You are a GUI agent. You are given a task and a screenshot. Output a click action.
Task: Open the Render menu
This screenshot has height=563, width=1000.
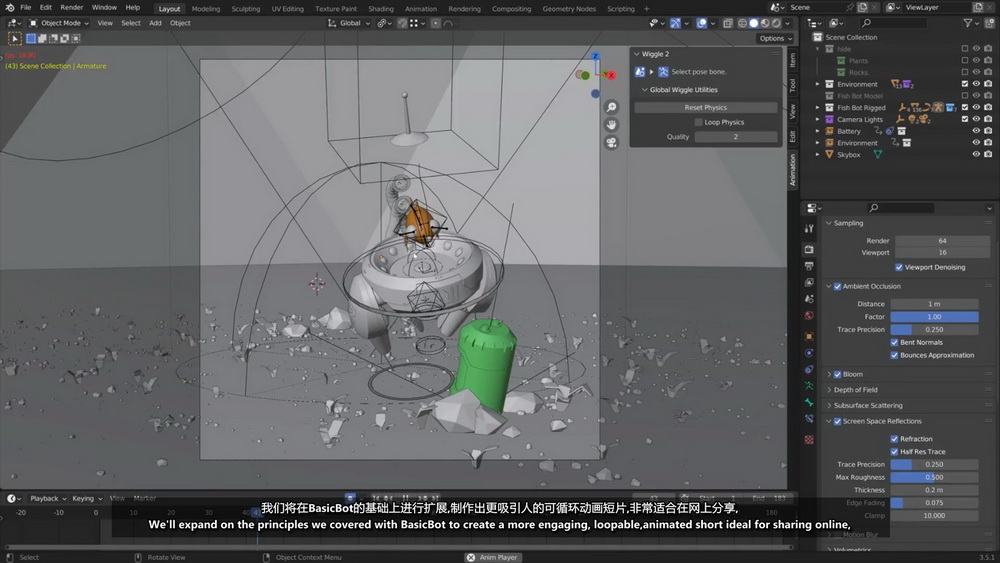(71, 8)
